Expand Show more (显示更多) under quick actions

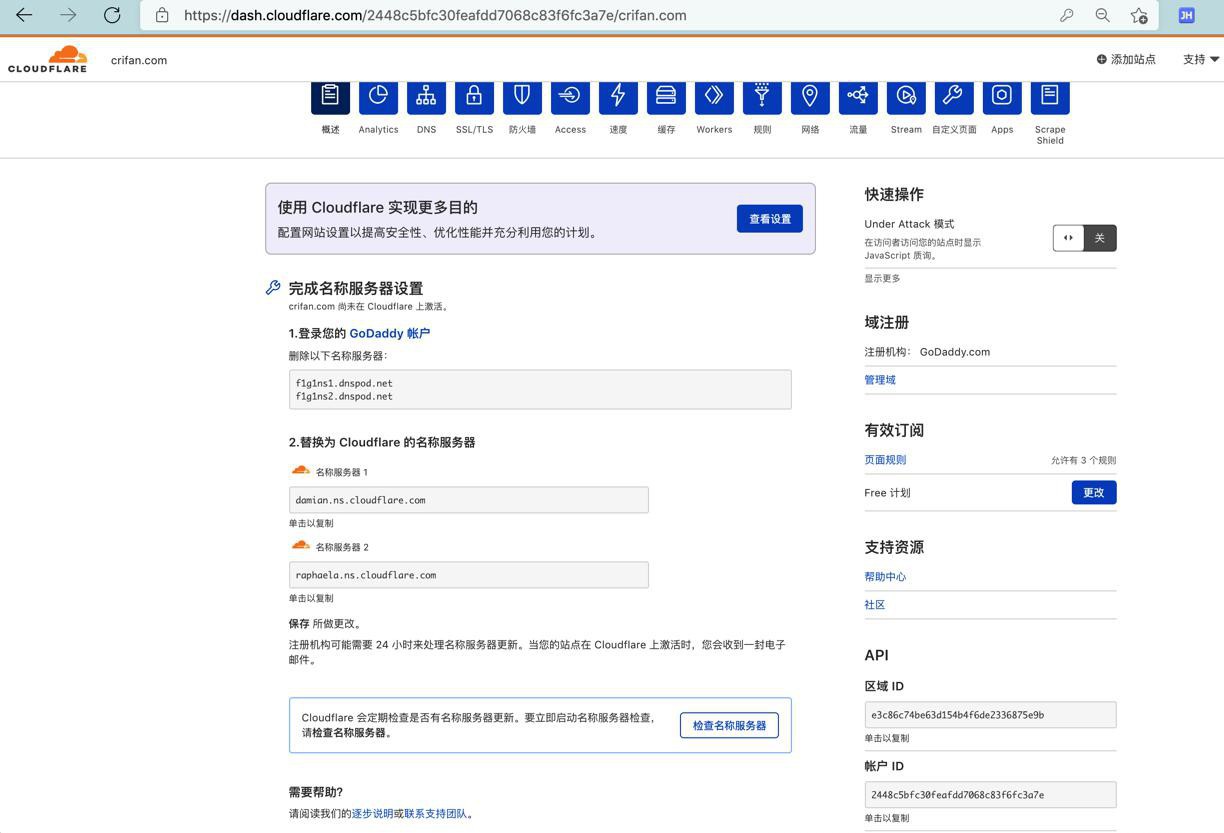point(882,278)
